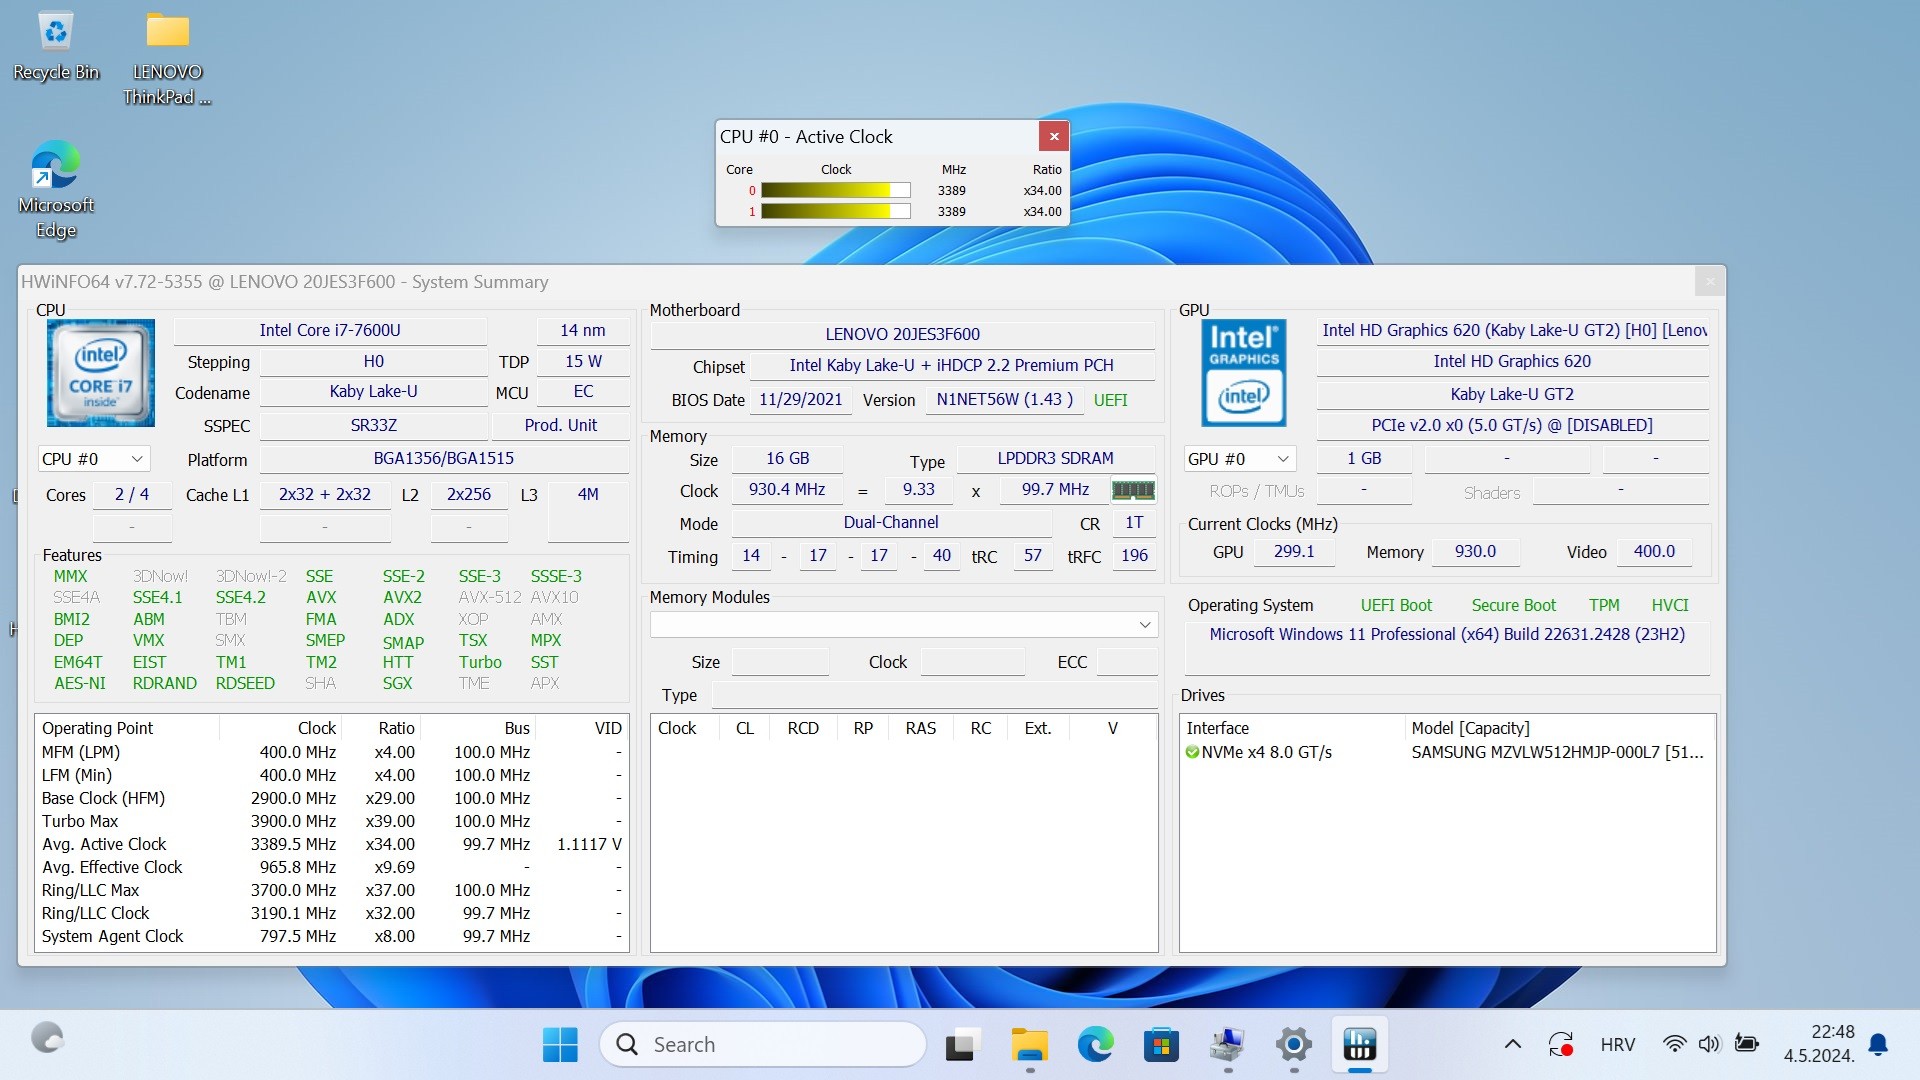Click the taskbar Search box
The image size is (1920, 1080).
tap(764, 1045)
